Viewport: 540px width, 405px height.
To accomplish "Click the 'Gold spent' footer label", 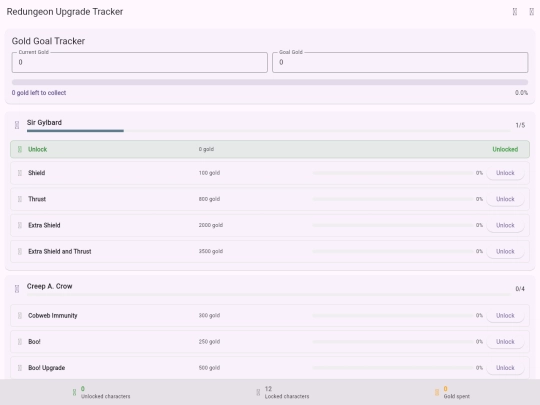I will pyautogui.click(x=457, y=396).
